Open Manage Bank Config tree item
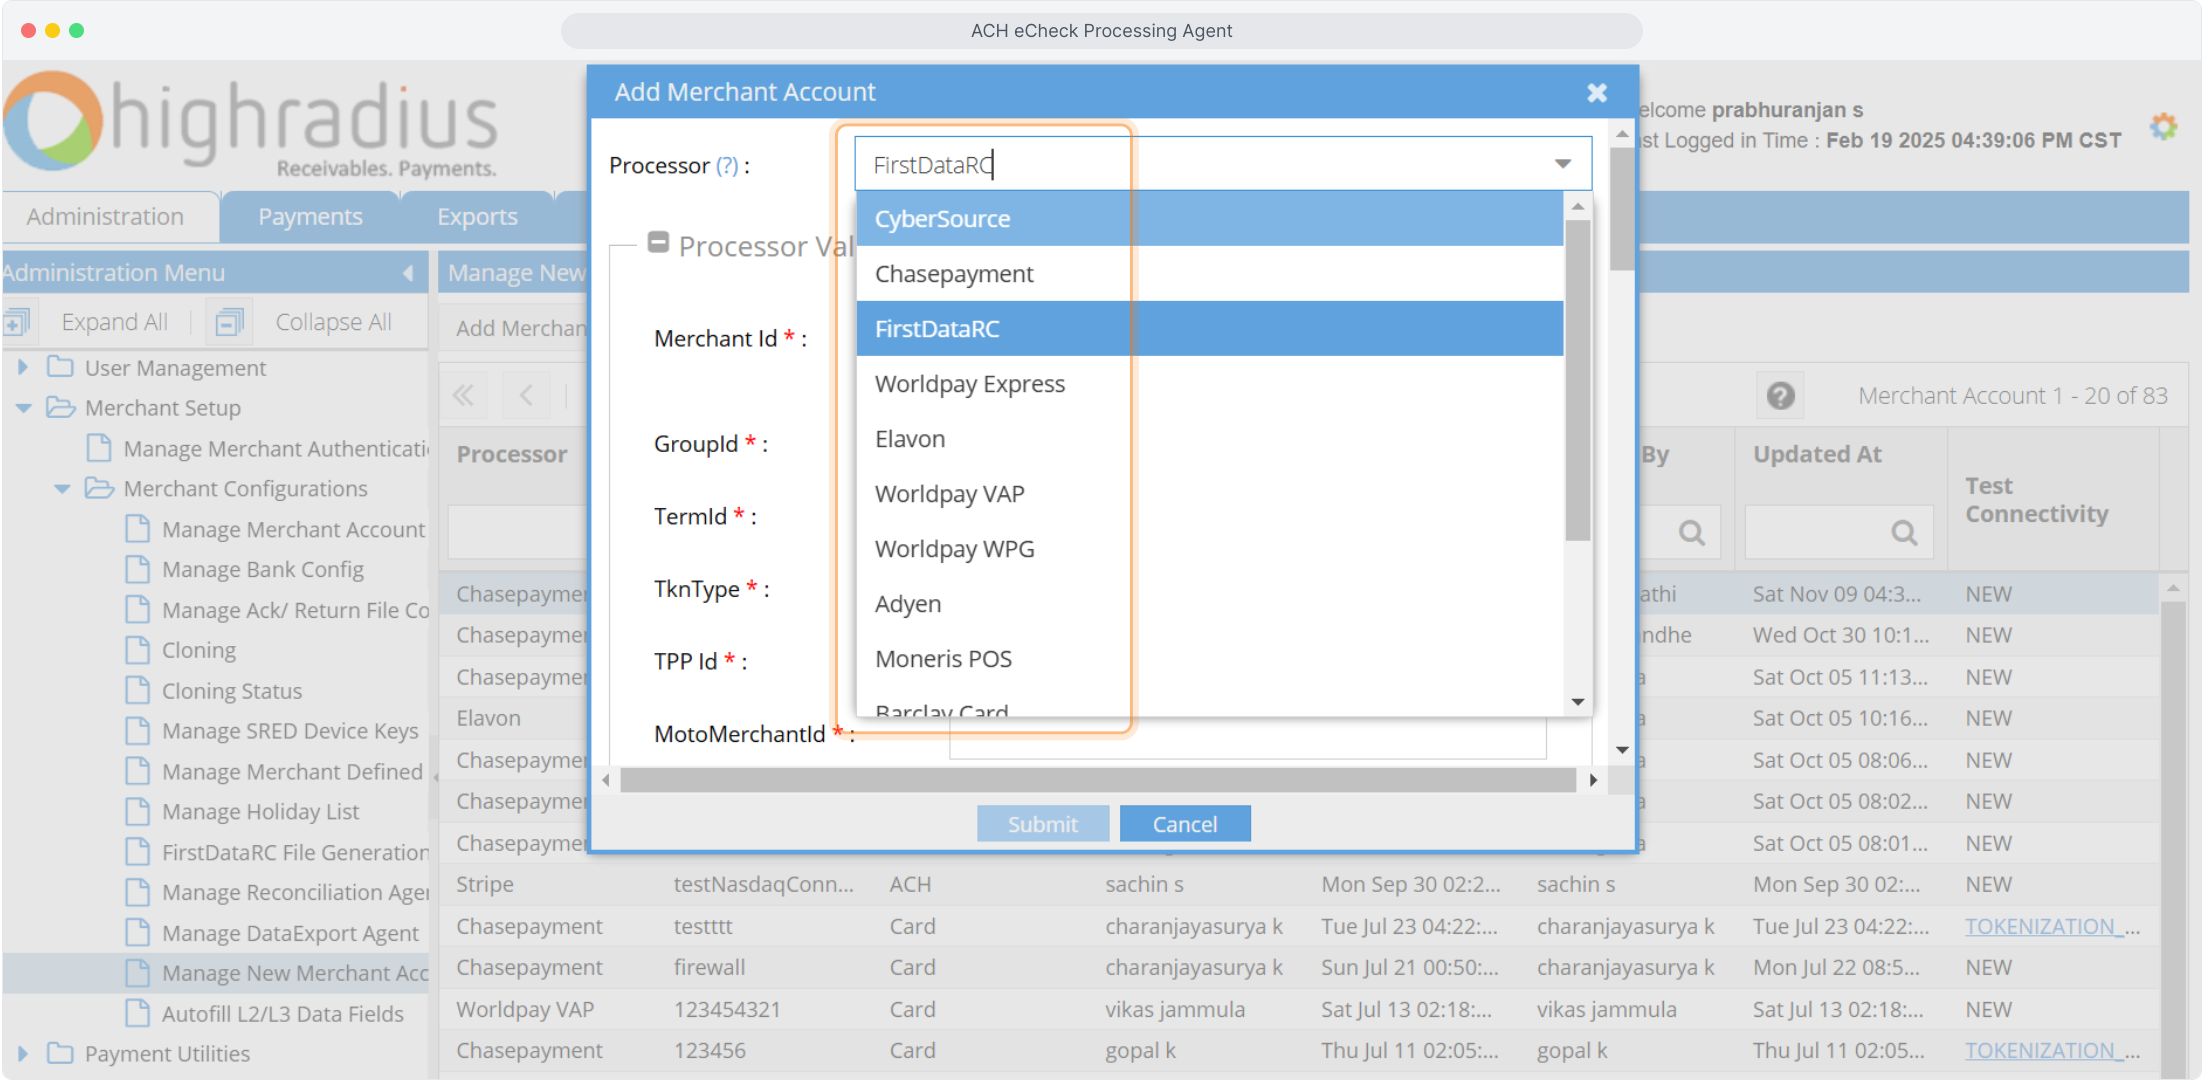2204x1080 pixels. (x=262, y=569)
